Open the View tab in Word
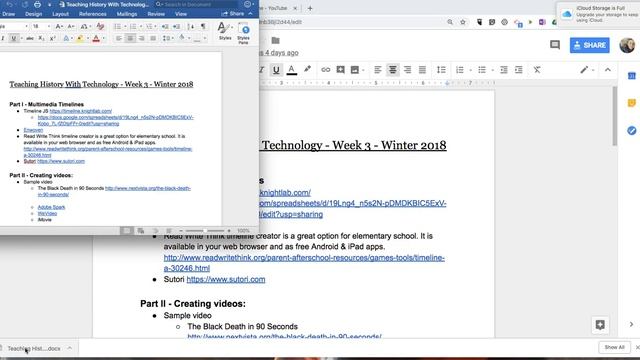The image size is (640, 360). point(181,14)
